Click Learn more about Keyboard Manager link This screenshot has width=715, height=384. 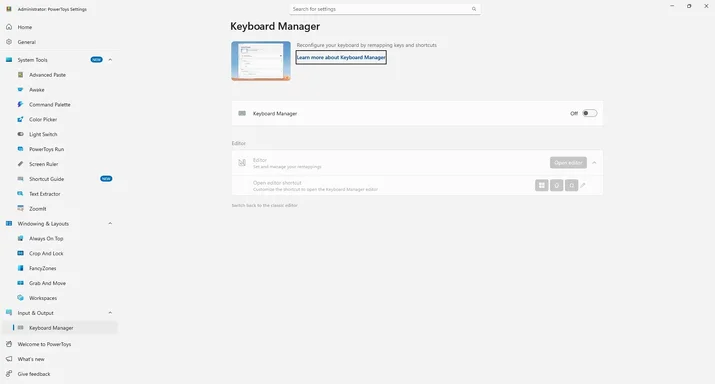coord(341,57)
